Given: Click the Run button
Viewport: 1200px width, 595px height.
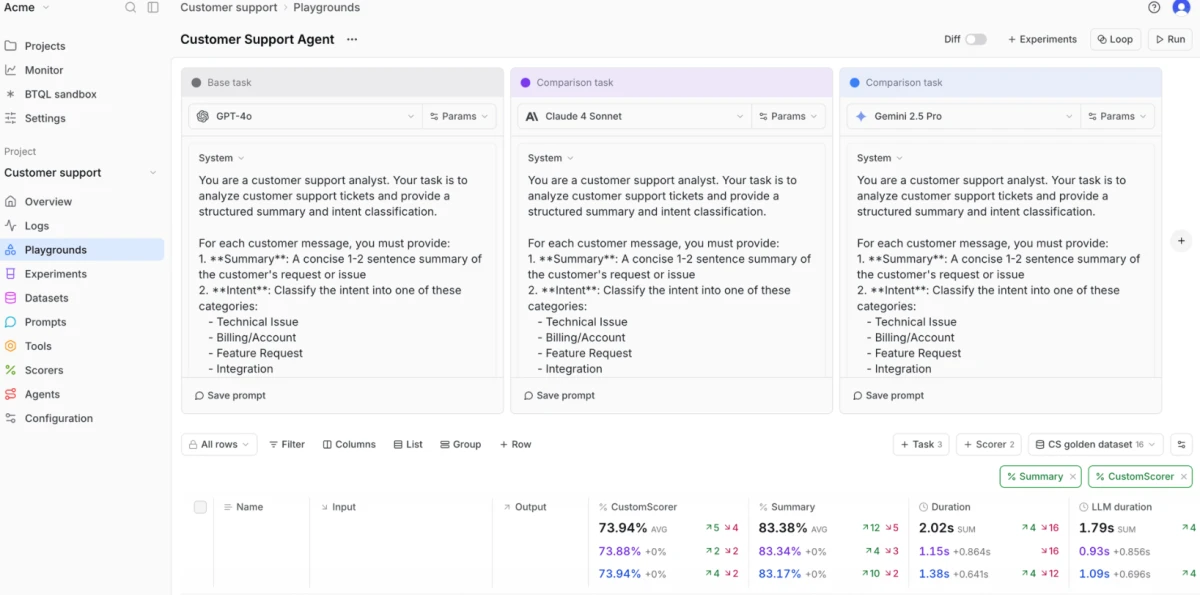Looking at the screenshot, I should tap(1168, 40).
